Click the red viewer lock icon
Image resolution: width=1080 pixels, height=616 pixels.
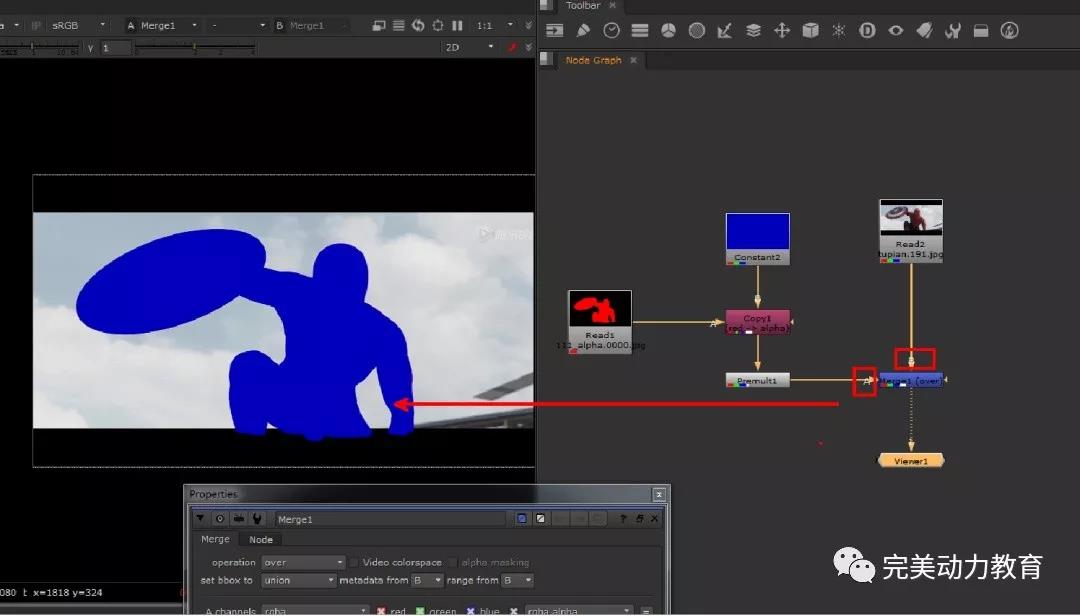pyautogui.click(x=512, y=47)
